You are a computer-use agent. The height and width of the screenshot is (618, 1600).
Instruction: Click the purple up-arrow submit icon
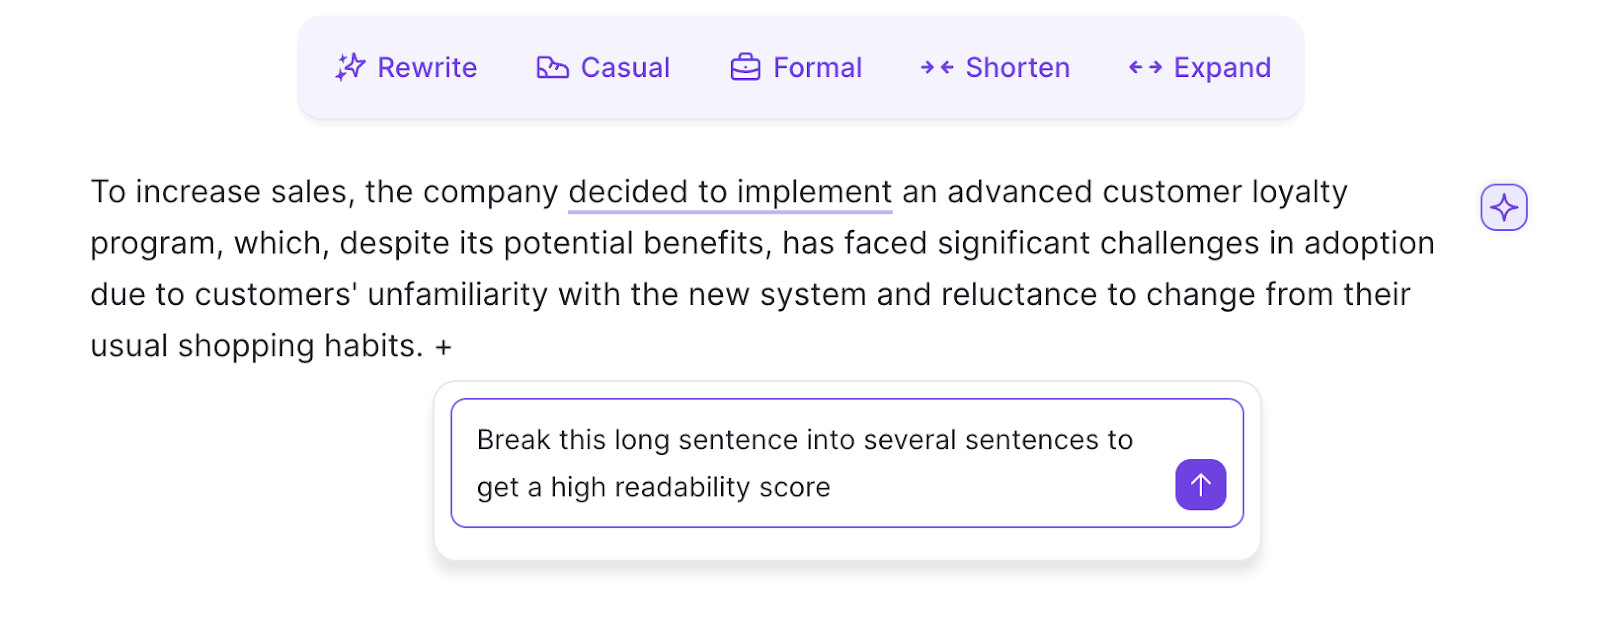(1200, 484)
